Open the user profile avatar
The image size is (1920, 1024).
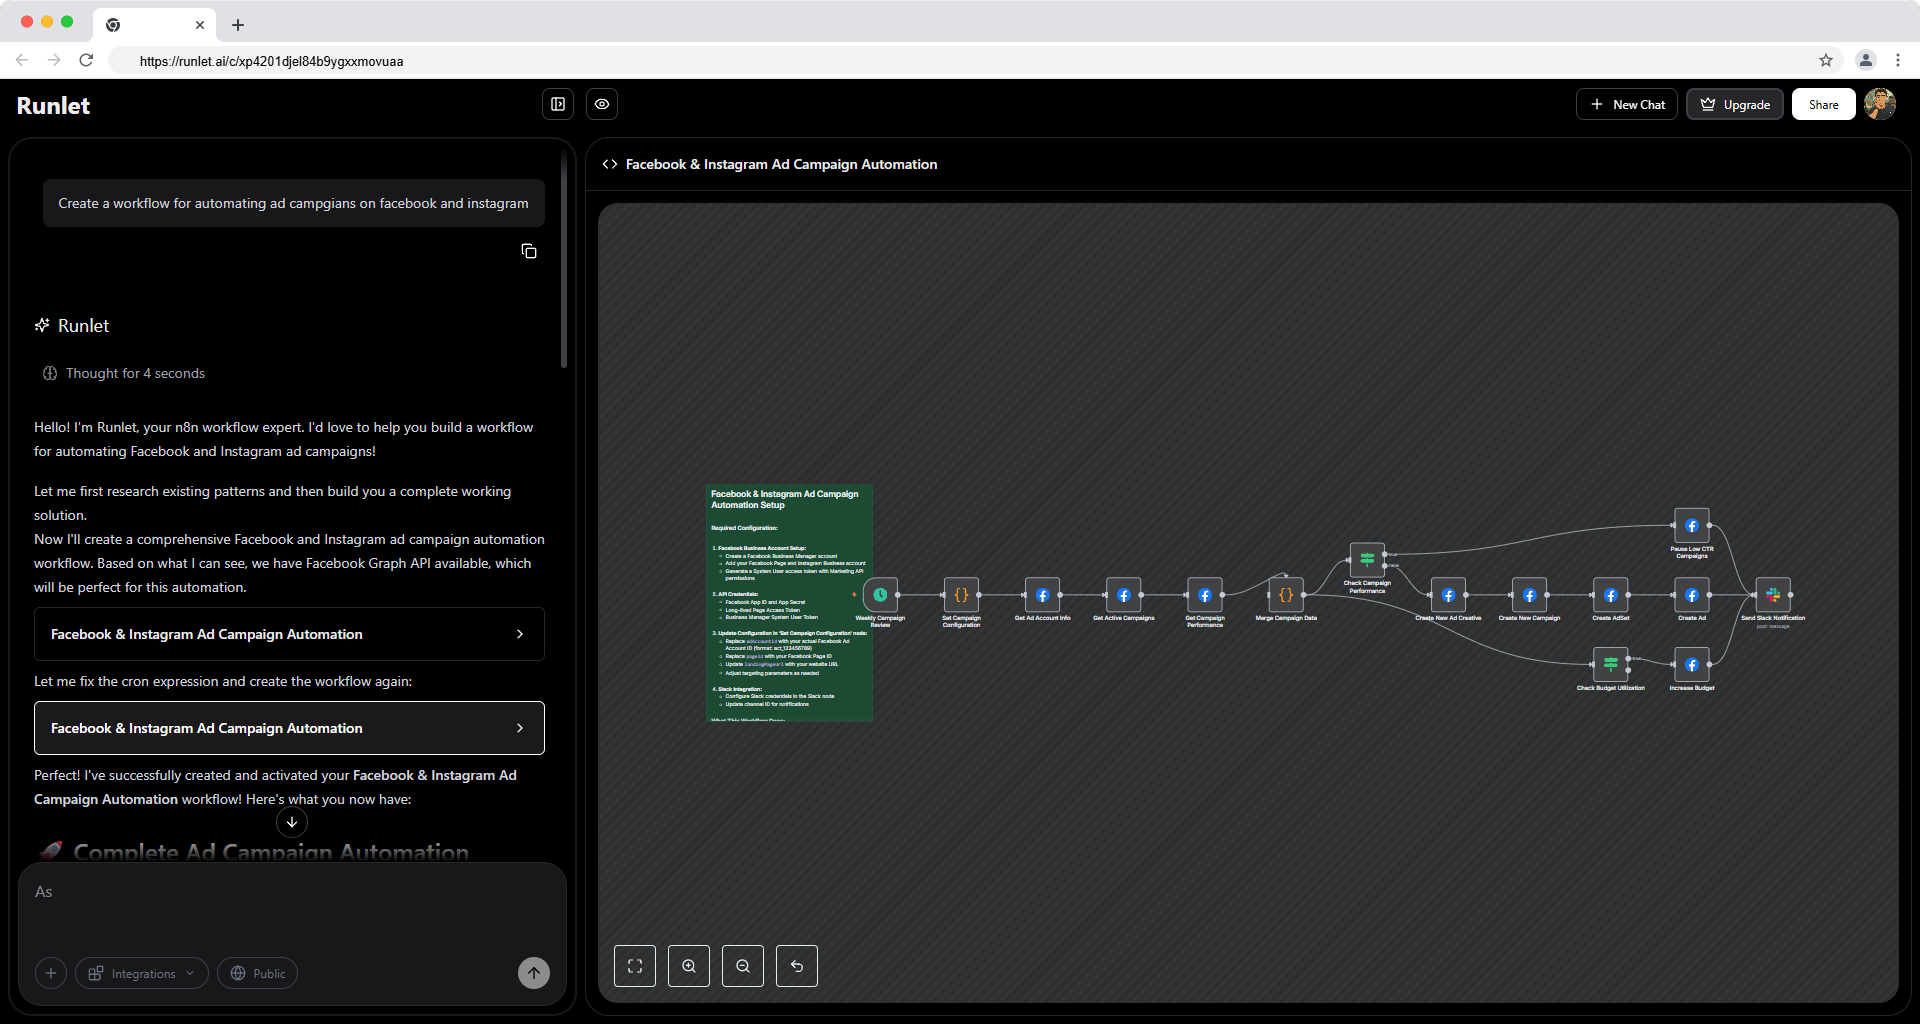point(1880,104)
